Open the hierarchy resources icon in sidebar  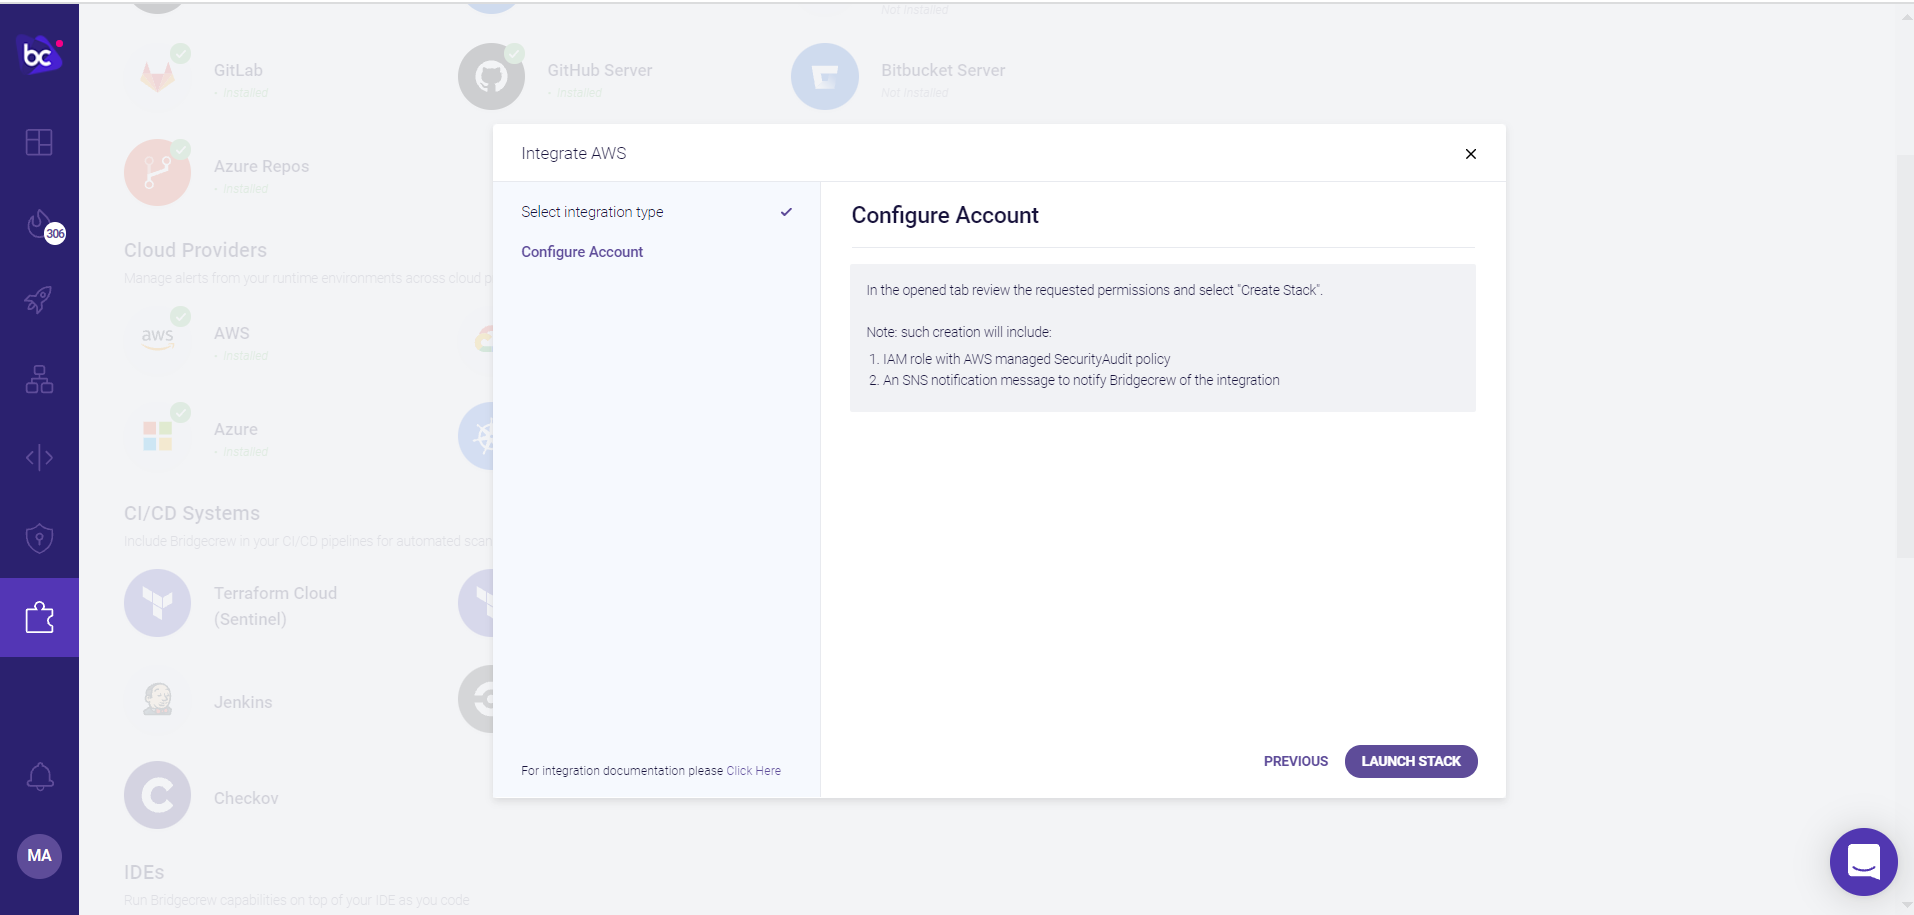pyautogui.click(x=39, y=379)
